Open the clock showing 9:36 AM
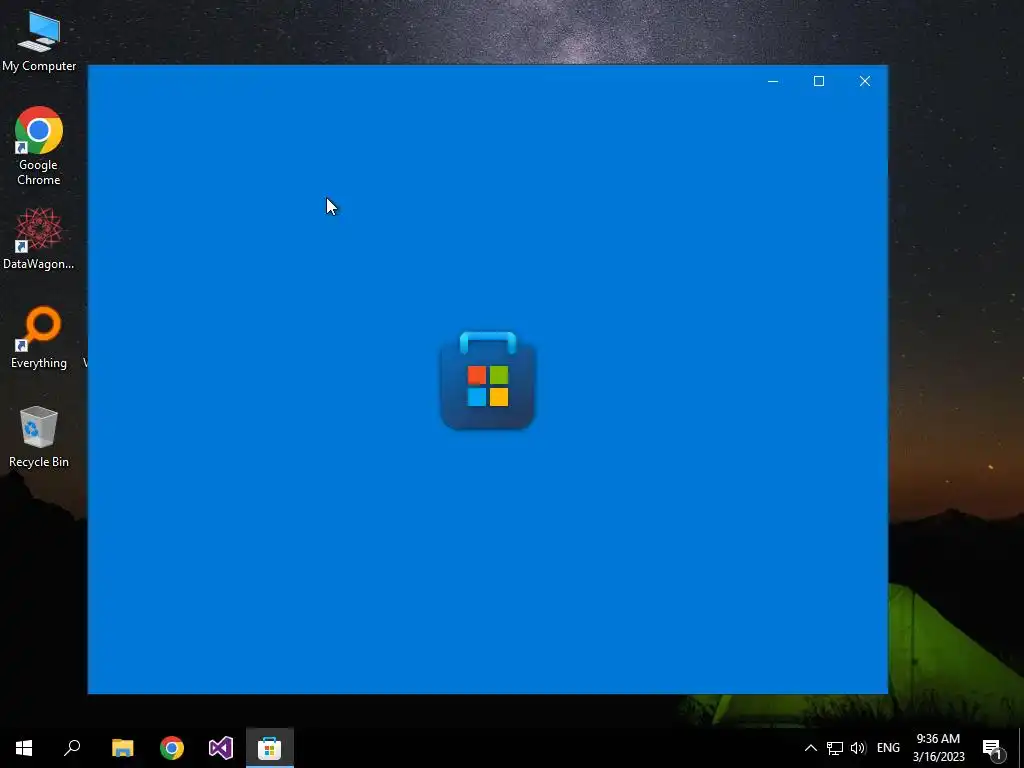Image resolution: width=1024 pixels, height=768 pixels. [x=938, y=748]
